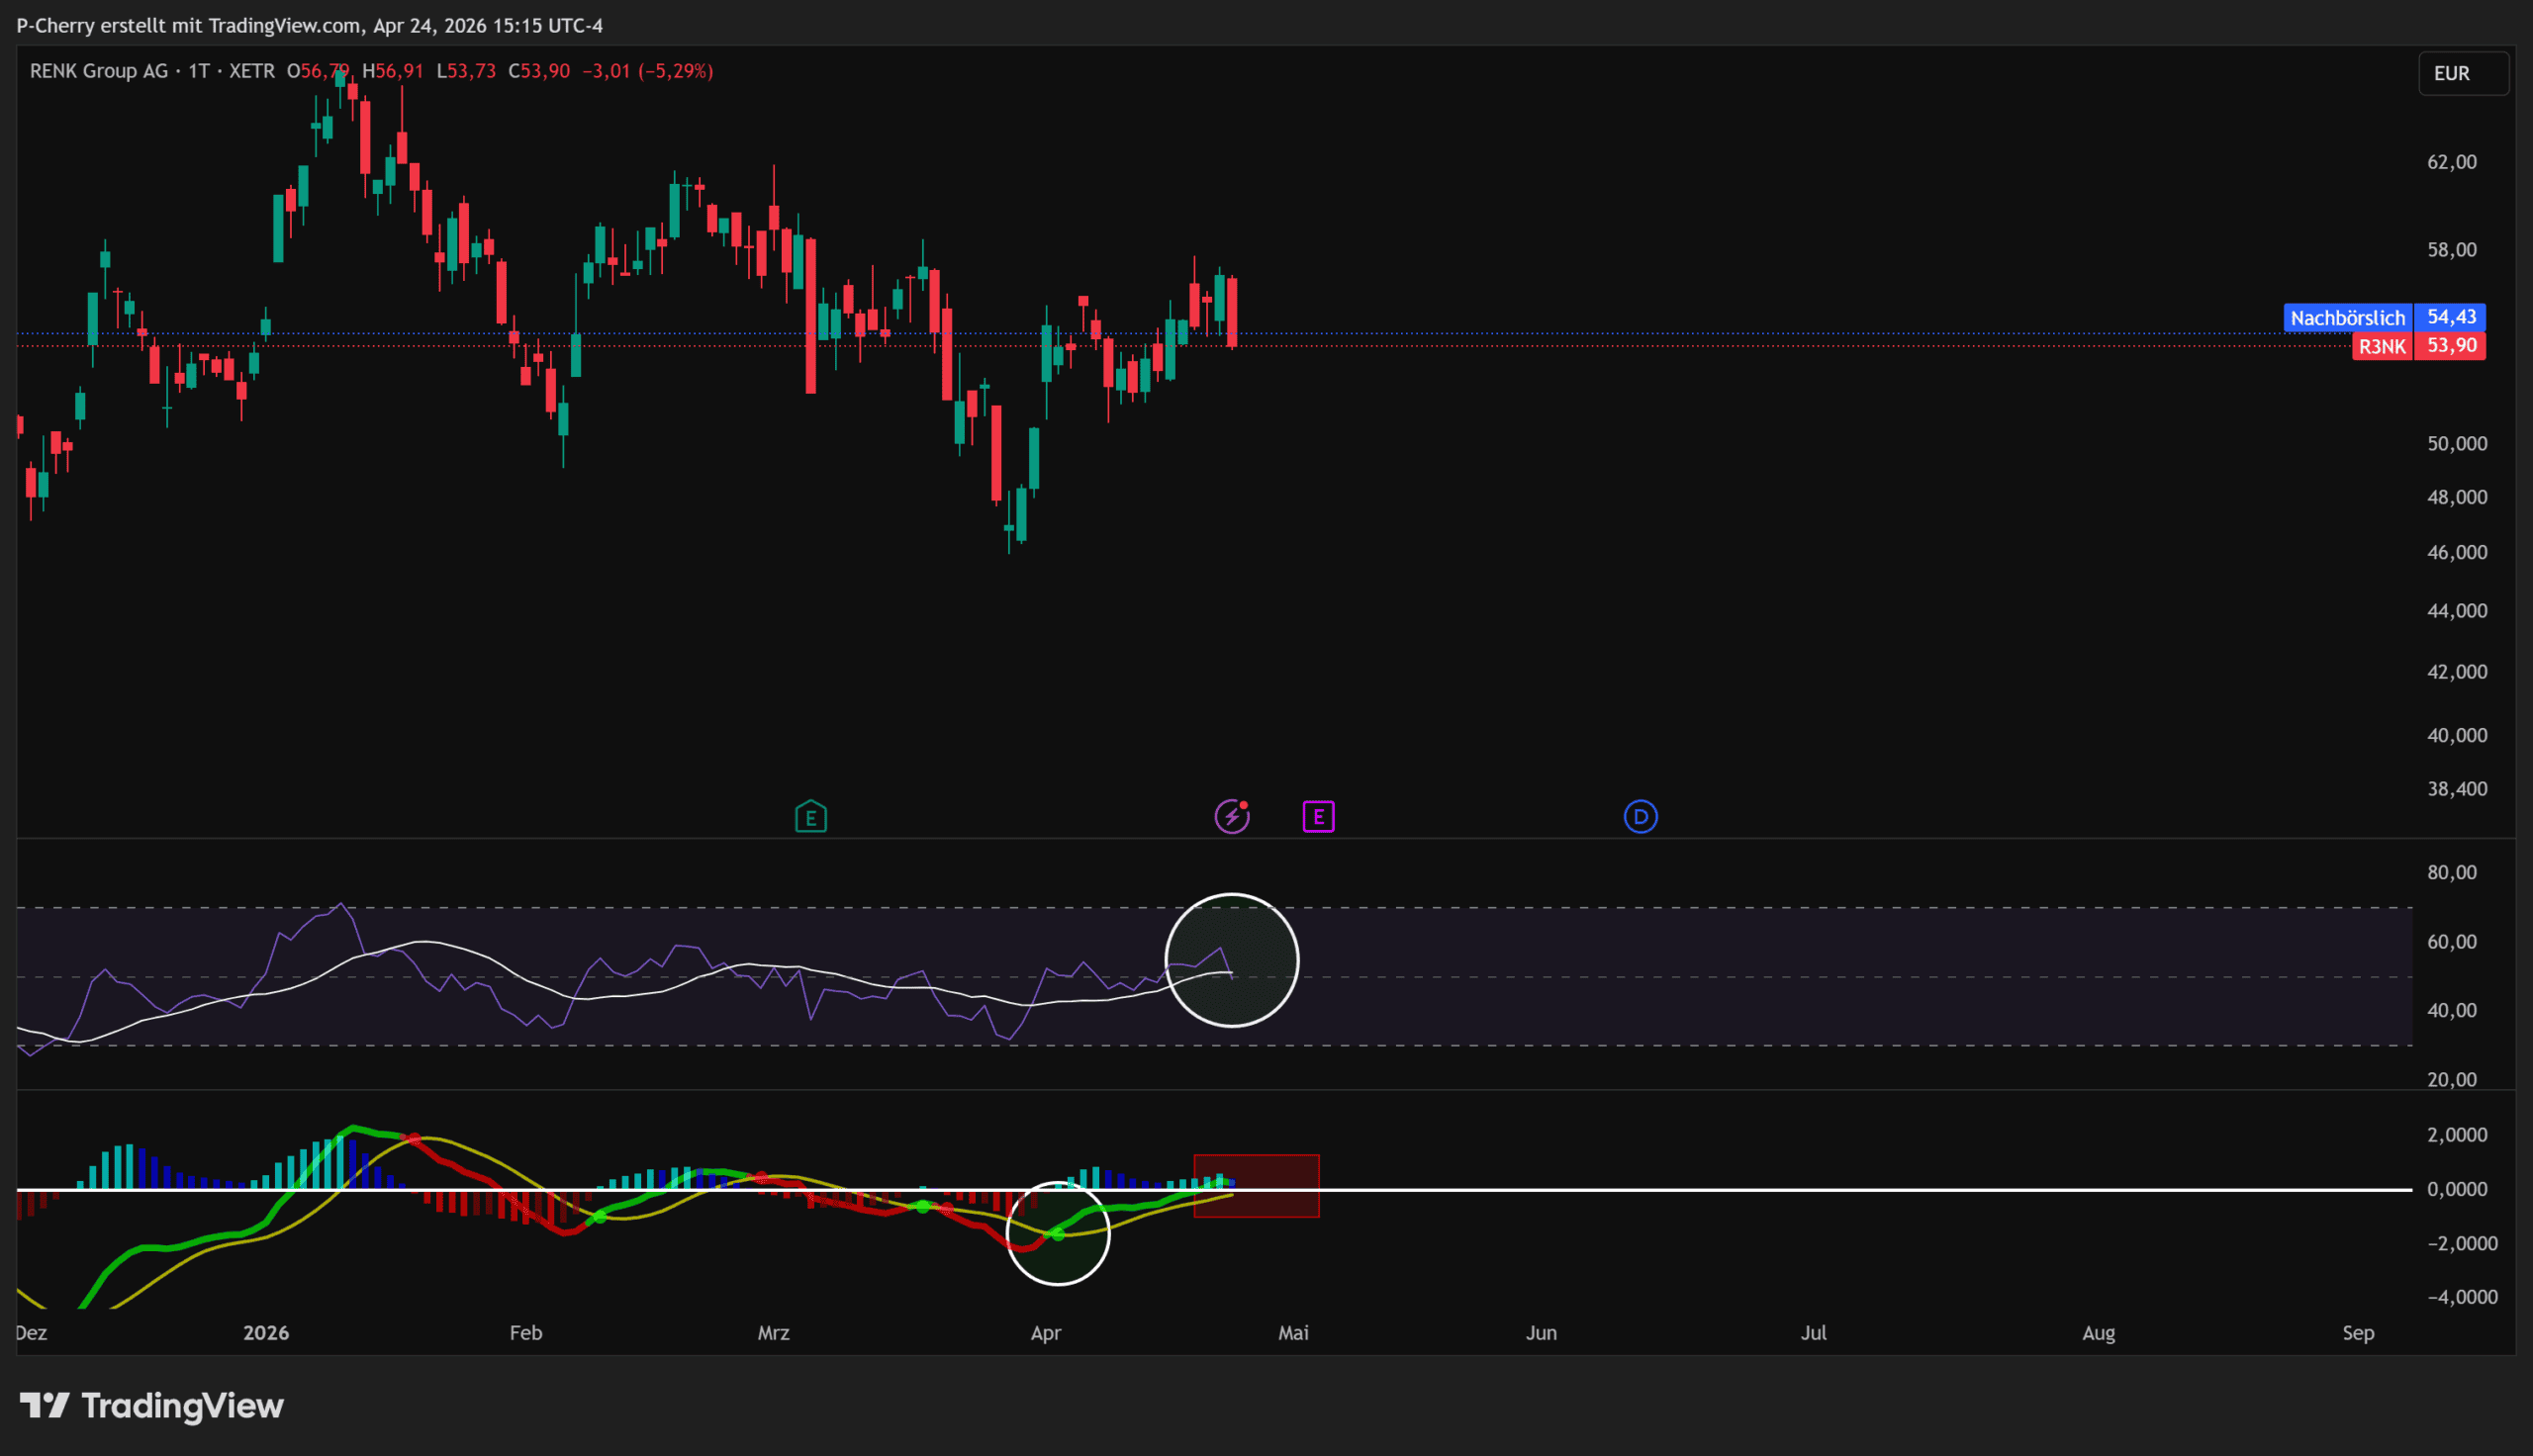Click the Mai label on time axis
This screenshot has width=2533, height=1456.
pos(1293,1333)
